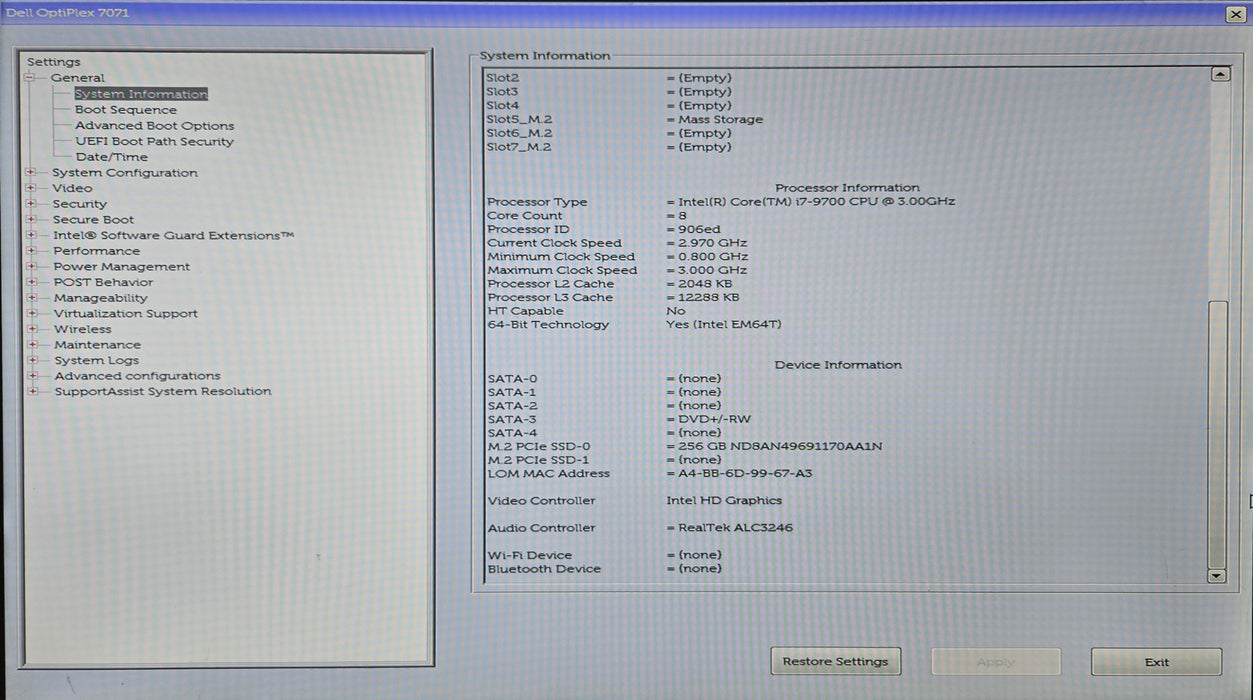Image resolution: width=1253 pixels, height=700 pixels.
Task: Expand the POST Behavior node
Action: click(32, 282)
